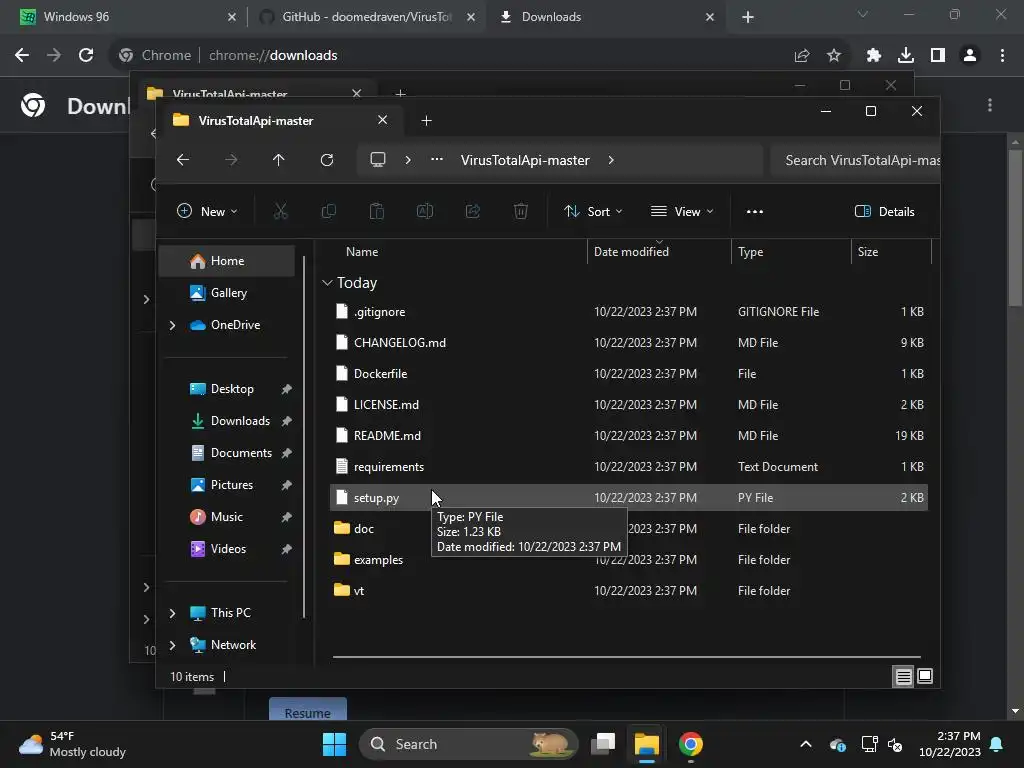Toggle the Details pane

coord(885,212)
